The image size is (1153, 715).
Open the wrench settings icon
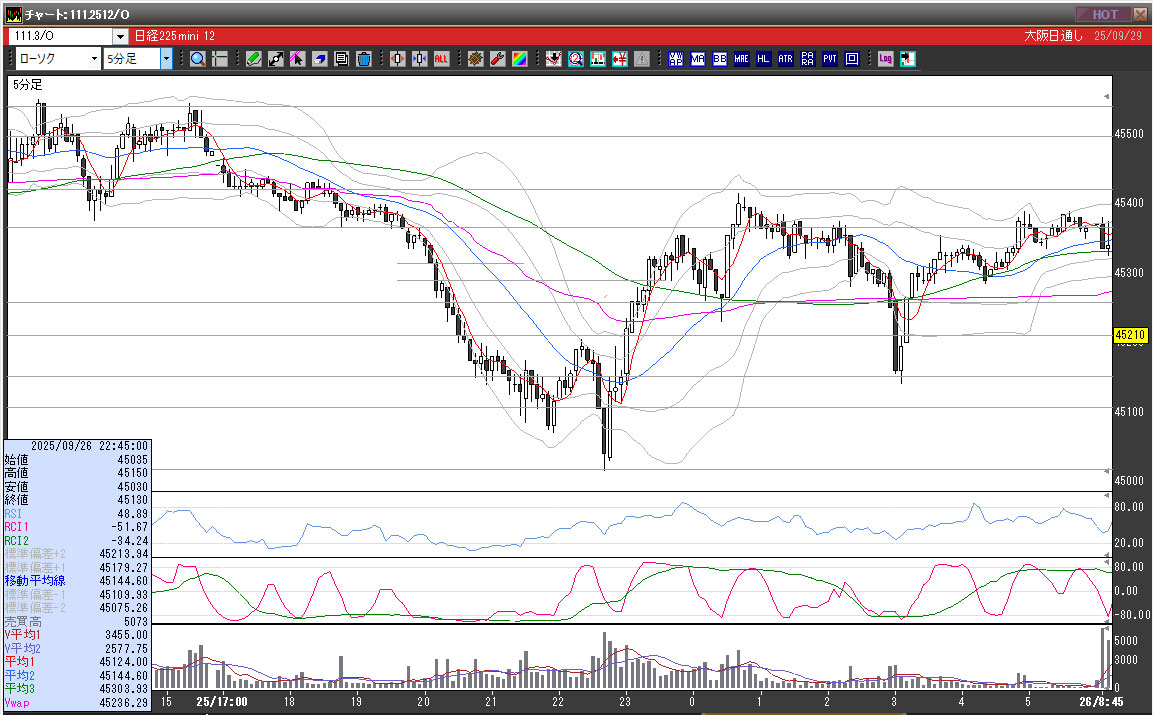point(498,59)
